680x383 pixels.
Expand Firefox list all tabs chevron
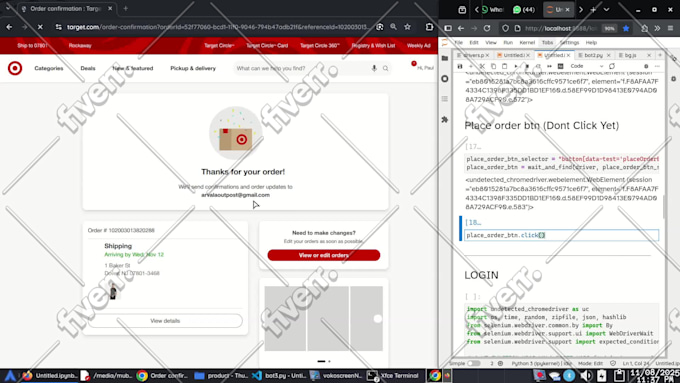point(606,10)
